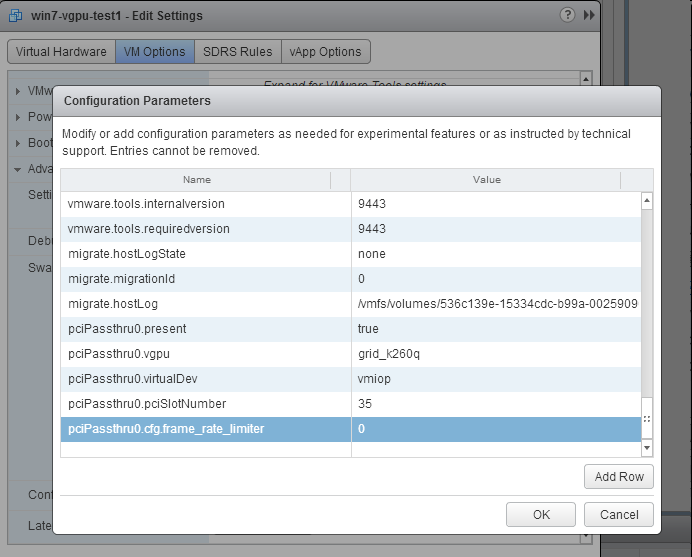Open the SDRS Rules tab
Image resolution: width=692 pixels, height=557 pixels.
237,52
